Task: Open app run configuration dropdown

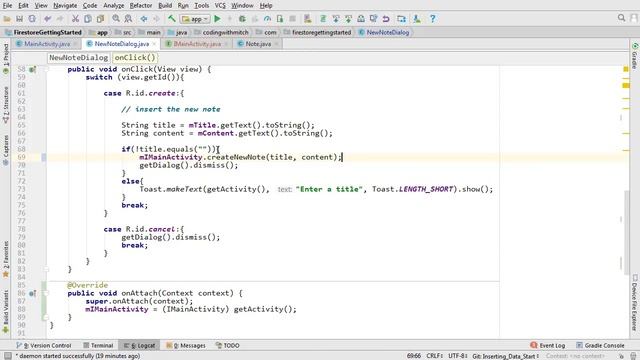Action: (x=196, y=19)
